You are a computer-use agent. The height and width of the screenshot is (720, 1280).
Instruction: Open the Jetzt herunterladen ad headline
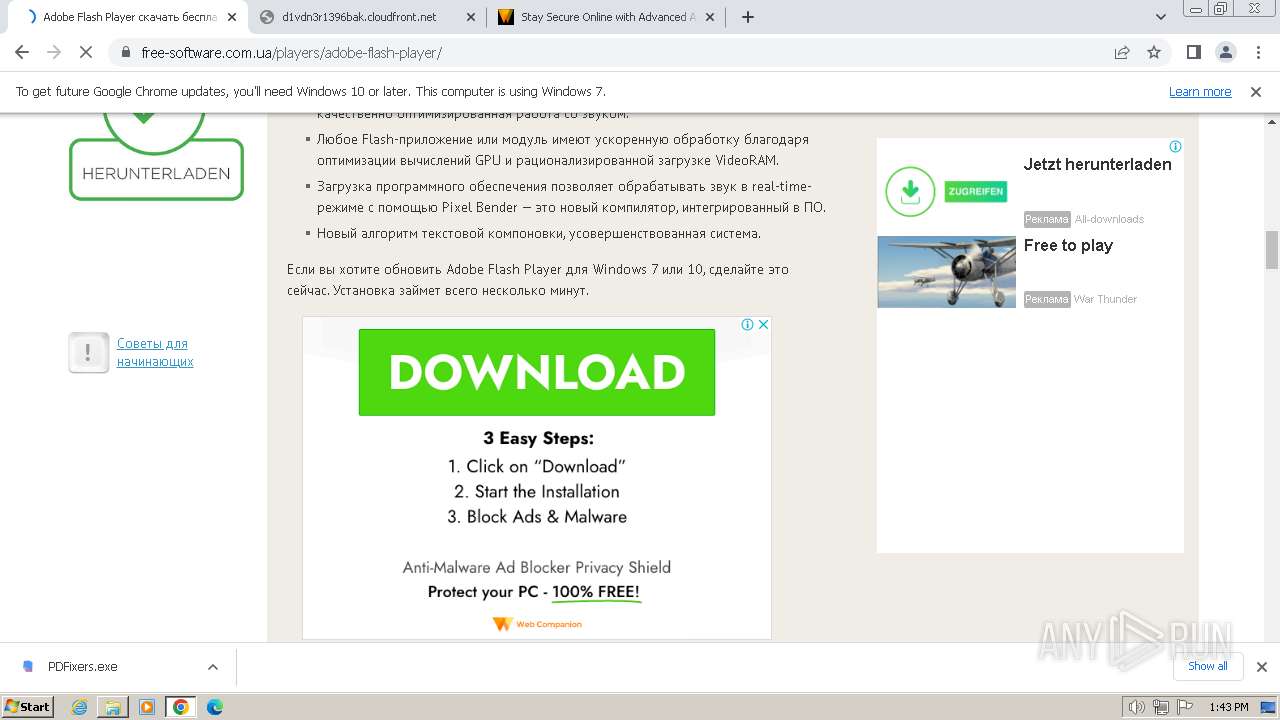pyautogui.click(x=1097, y=164)
